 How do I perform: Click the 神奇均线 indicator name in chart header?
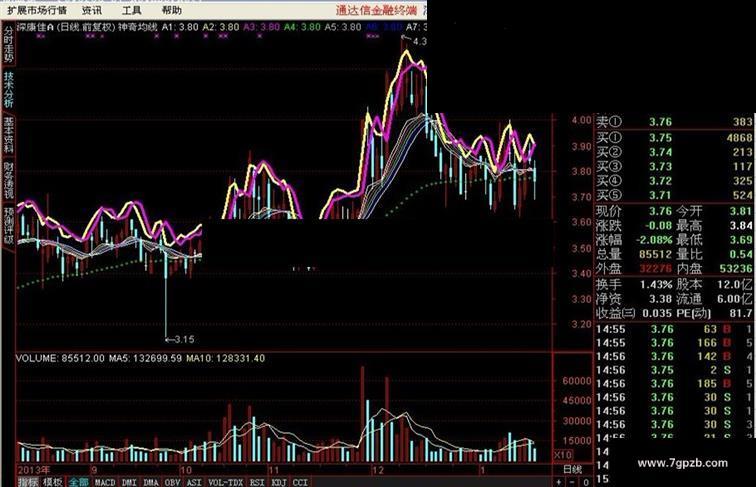[138, 27]
